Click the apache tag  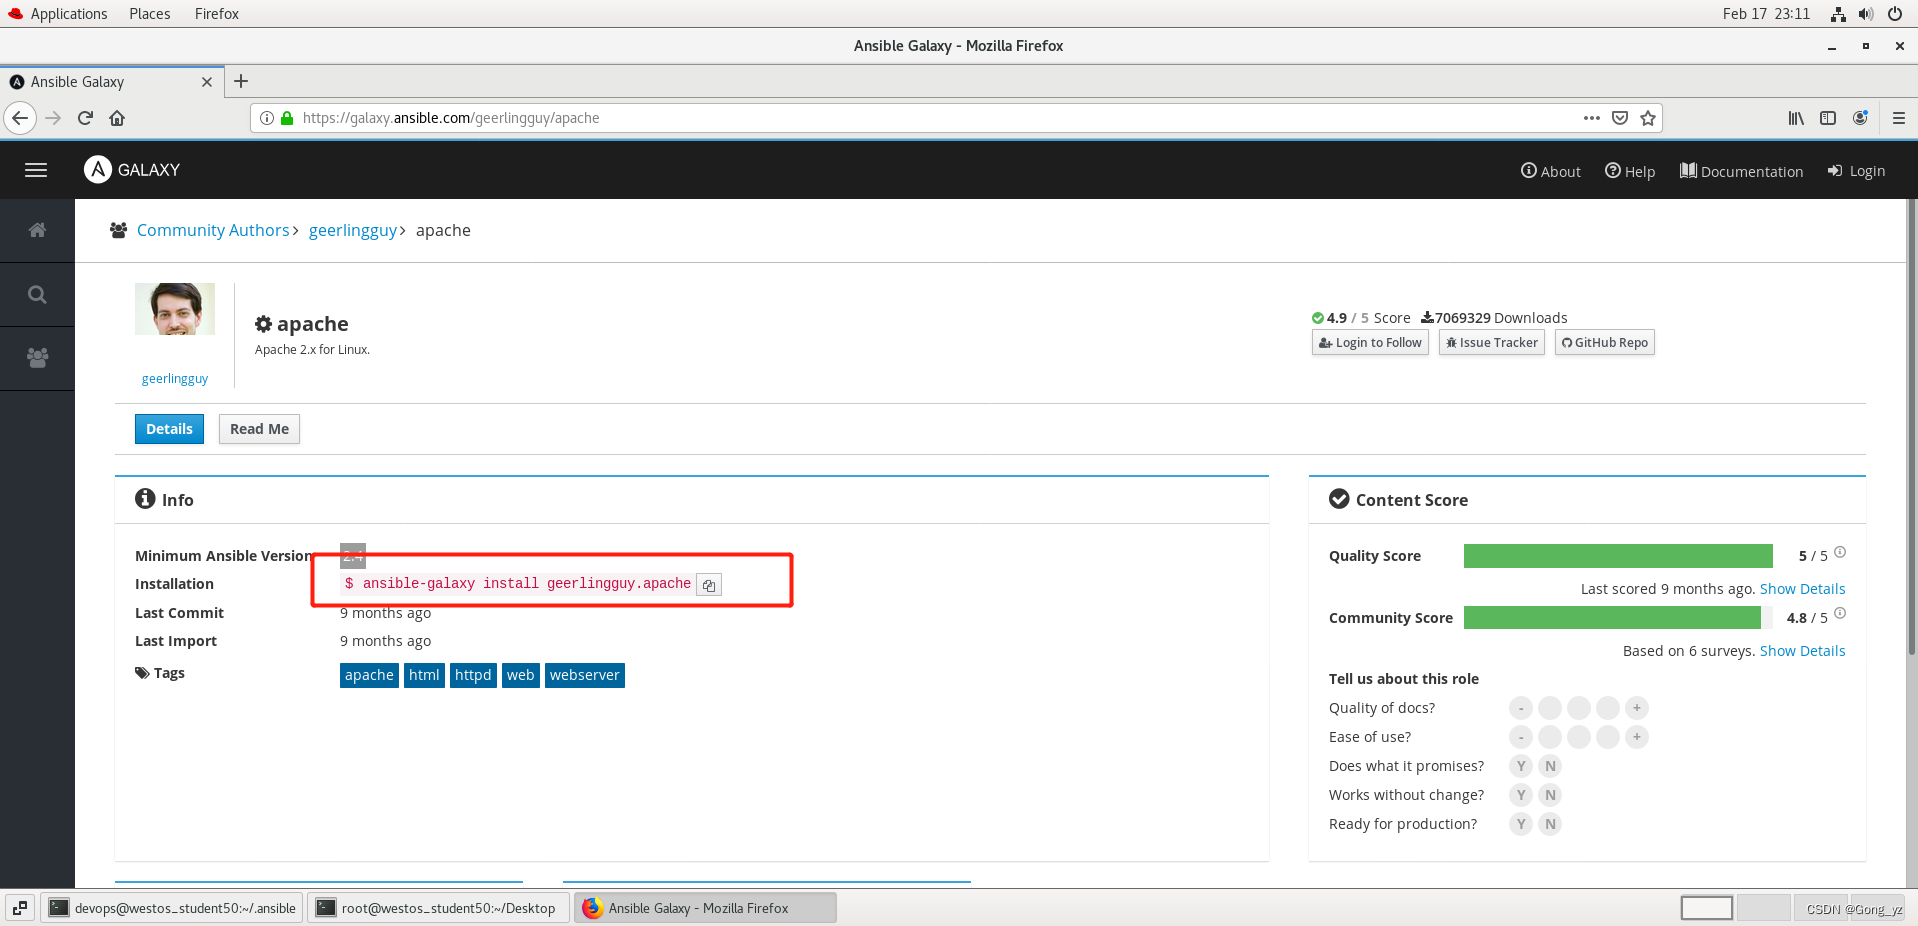[x=369, y=675]
